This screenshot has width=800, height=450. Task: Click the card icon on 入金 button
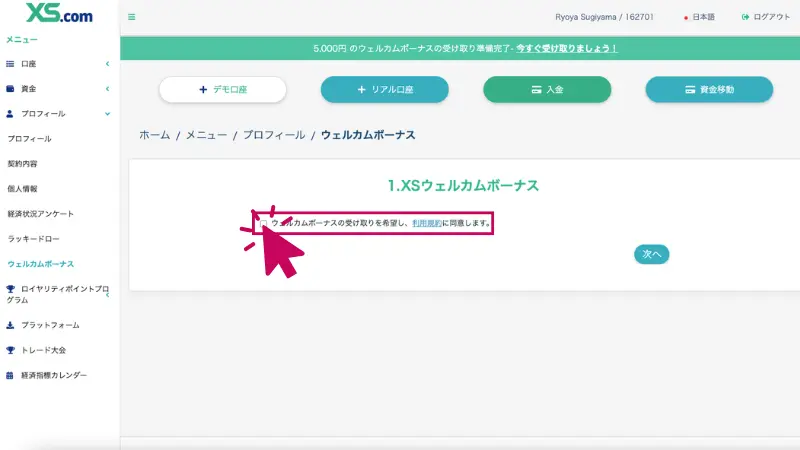point(536,89)
